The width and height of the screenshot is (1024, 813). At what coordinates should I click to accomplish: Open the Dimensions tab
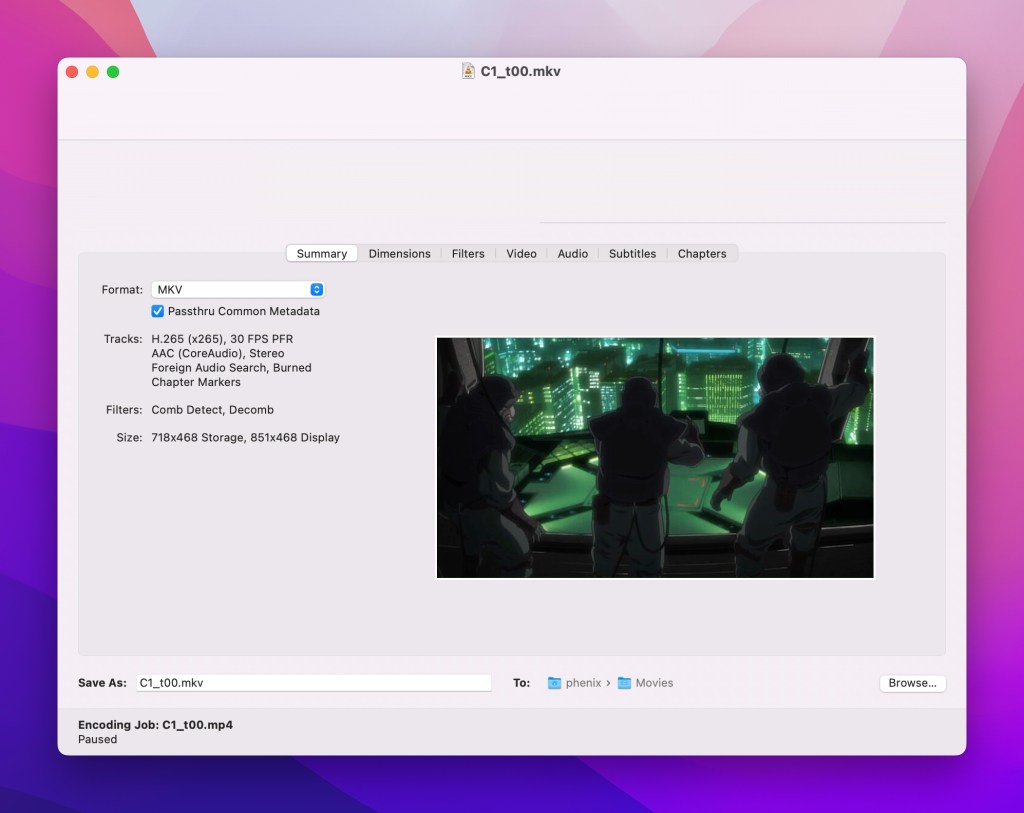click(399, 254)
